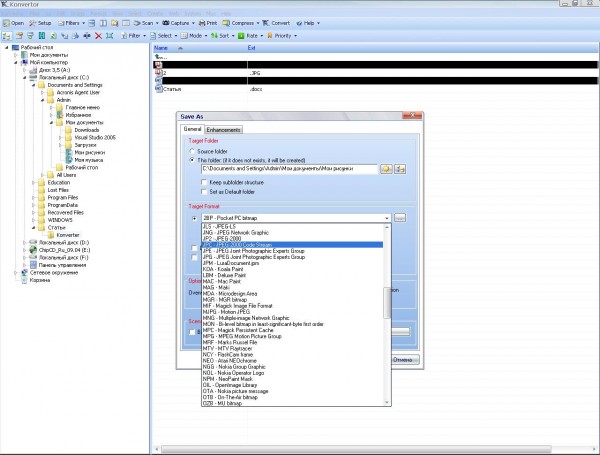This screenshot has height=455, width=600.
Task: Collapse the Admin folder node
Action: 42,100
